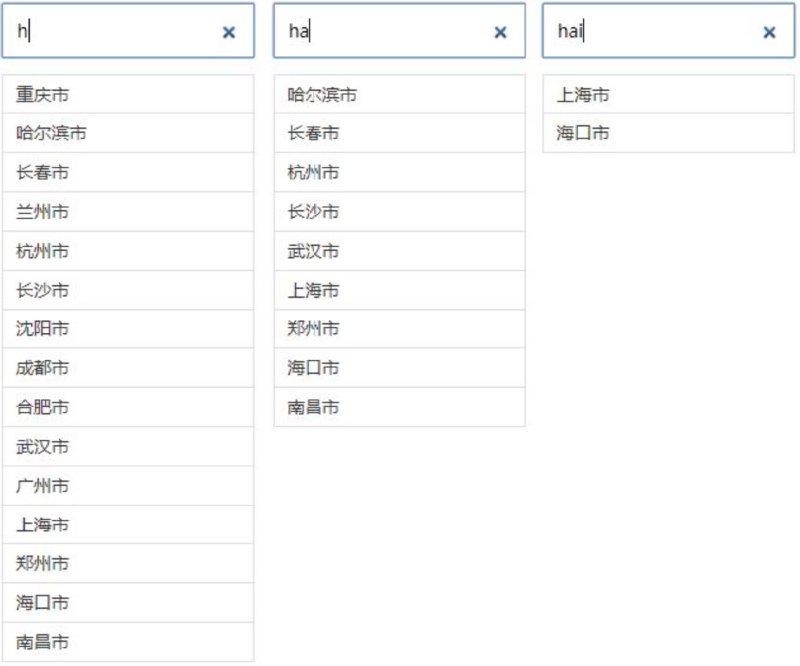Click the clear icon in the "ha" search box
Screen dimensions: 800x666
point(500,32)
